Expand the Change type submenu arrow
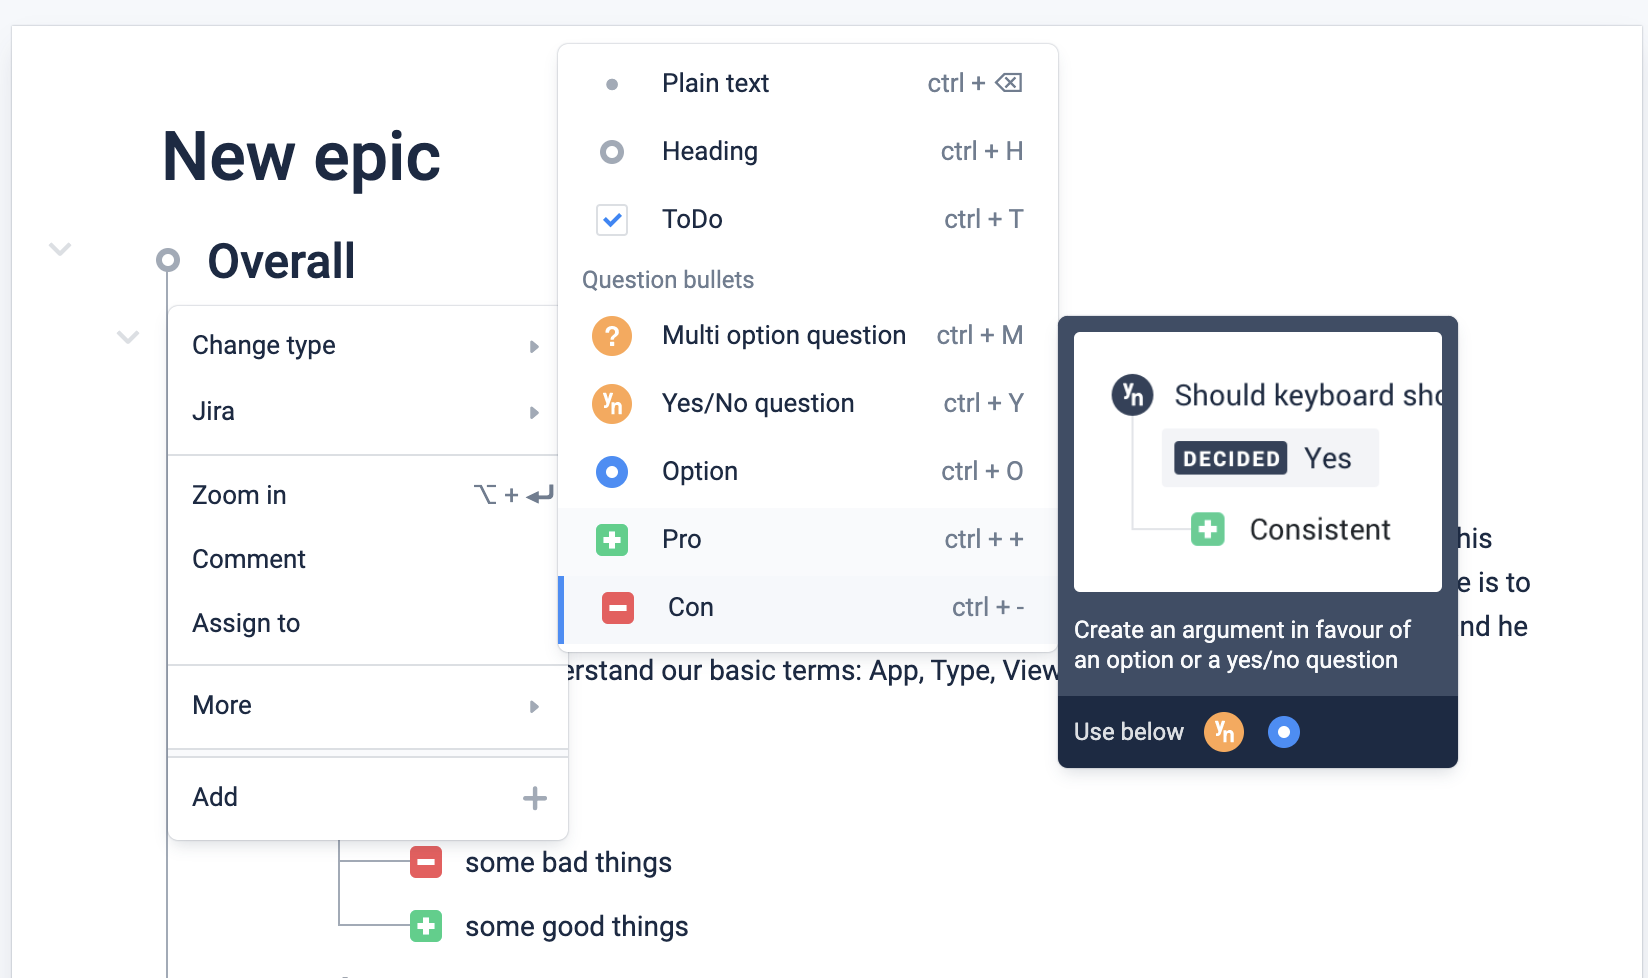The image size is (1648, 978). point(534,347)
